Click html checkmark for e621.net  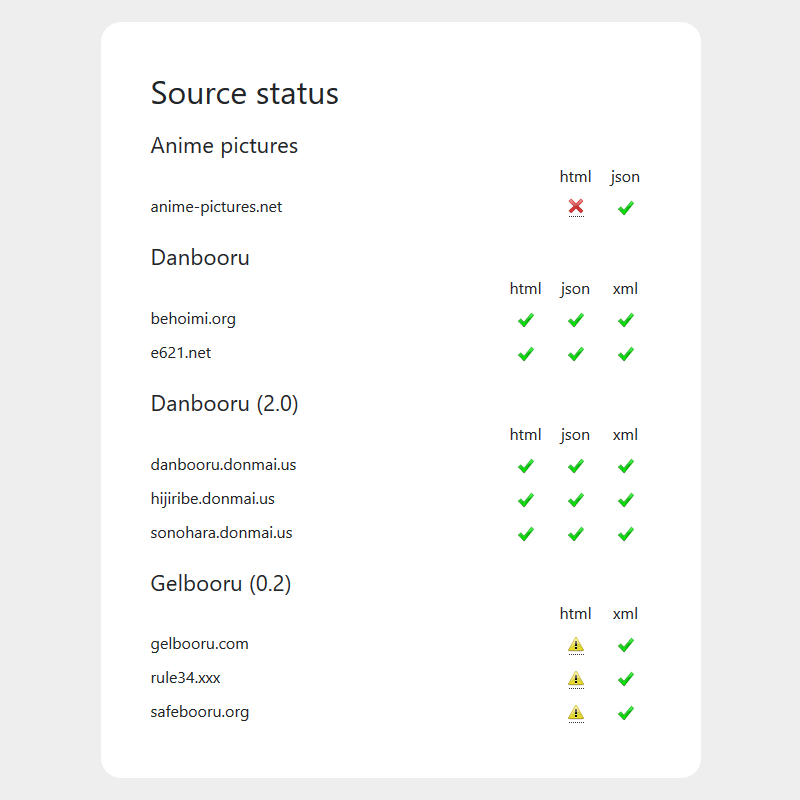(x=526, y=354)
